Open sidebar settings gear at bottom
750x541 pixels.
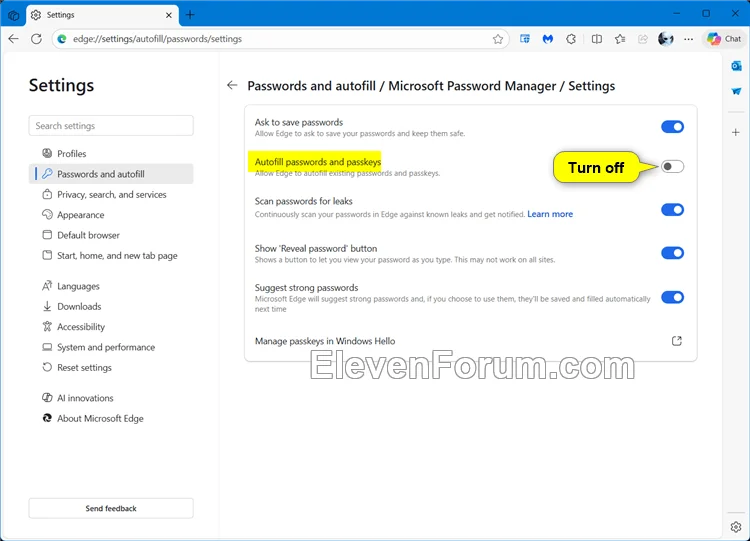click(736, 527)
